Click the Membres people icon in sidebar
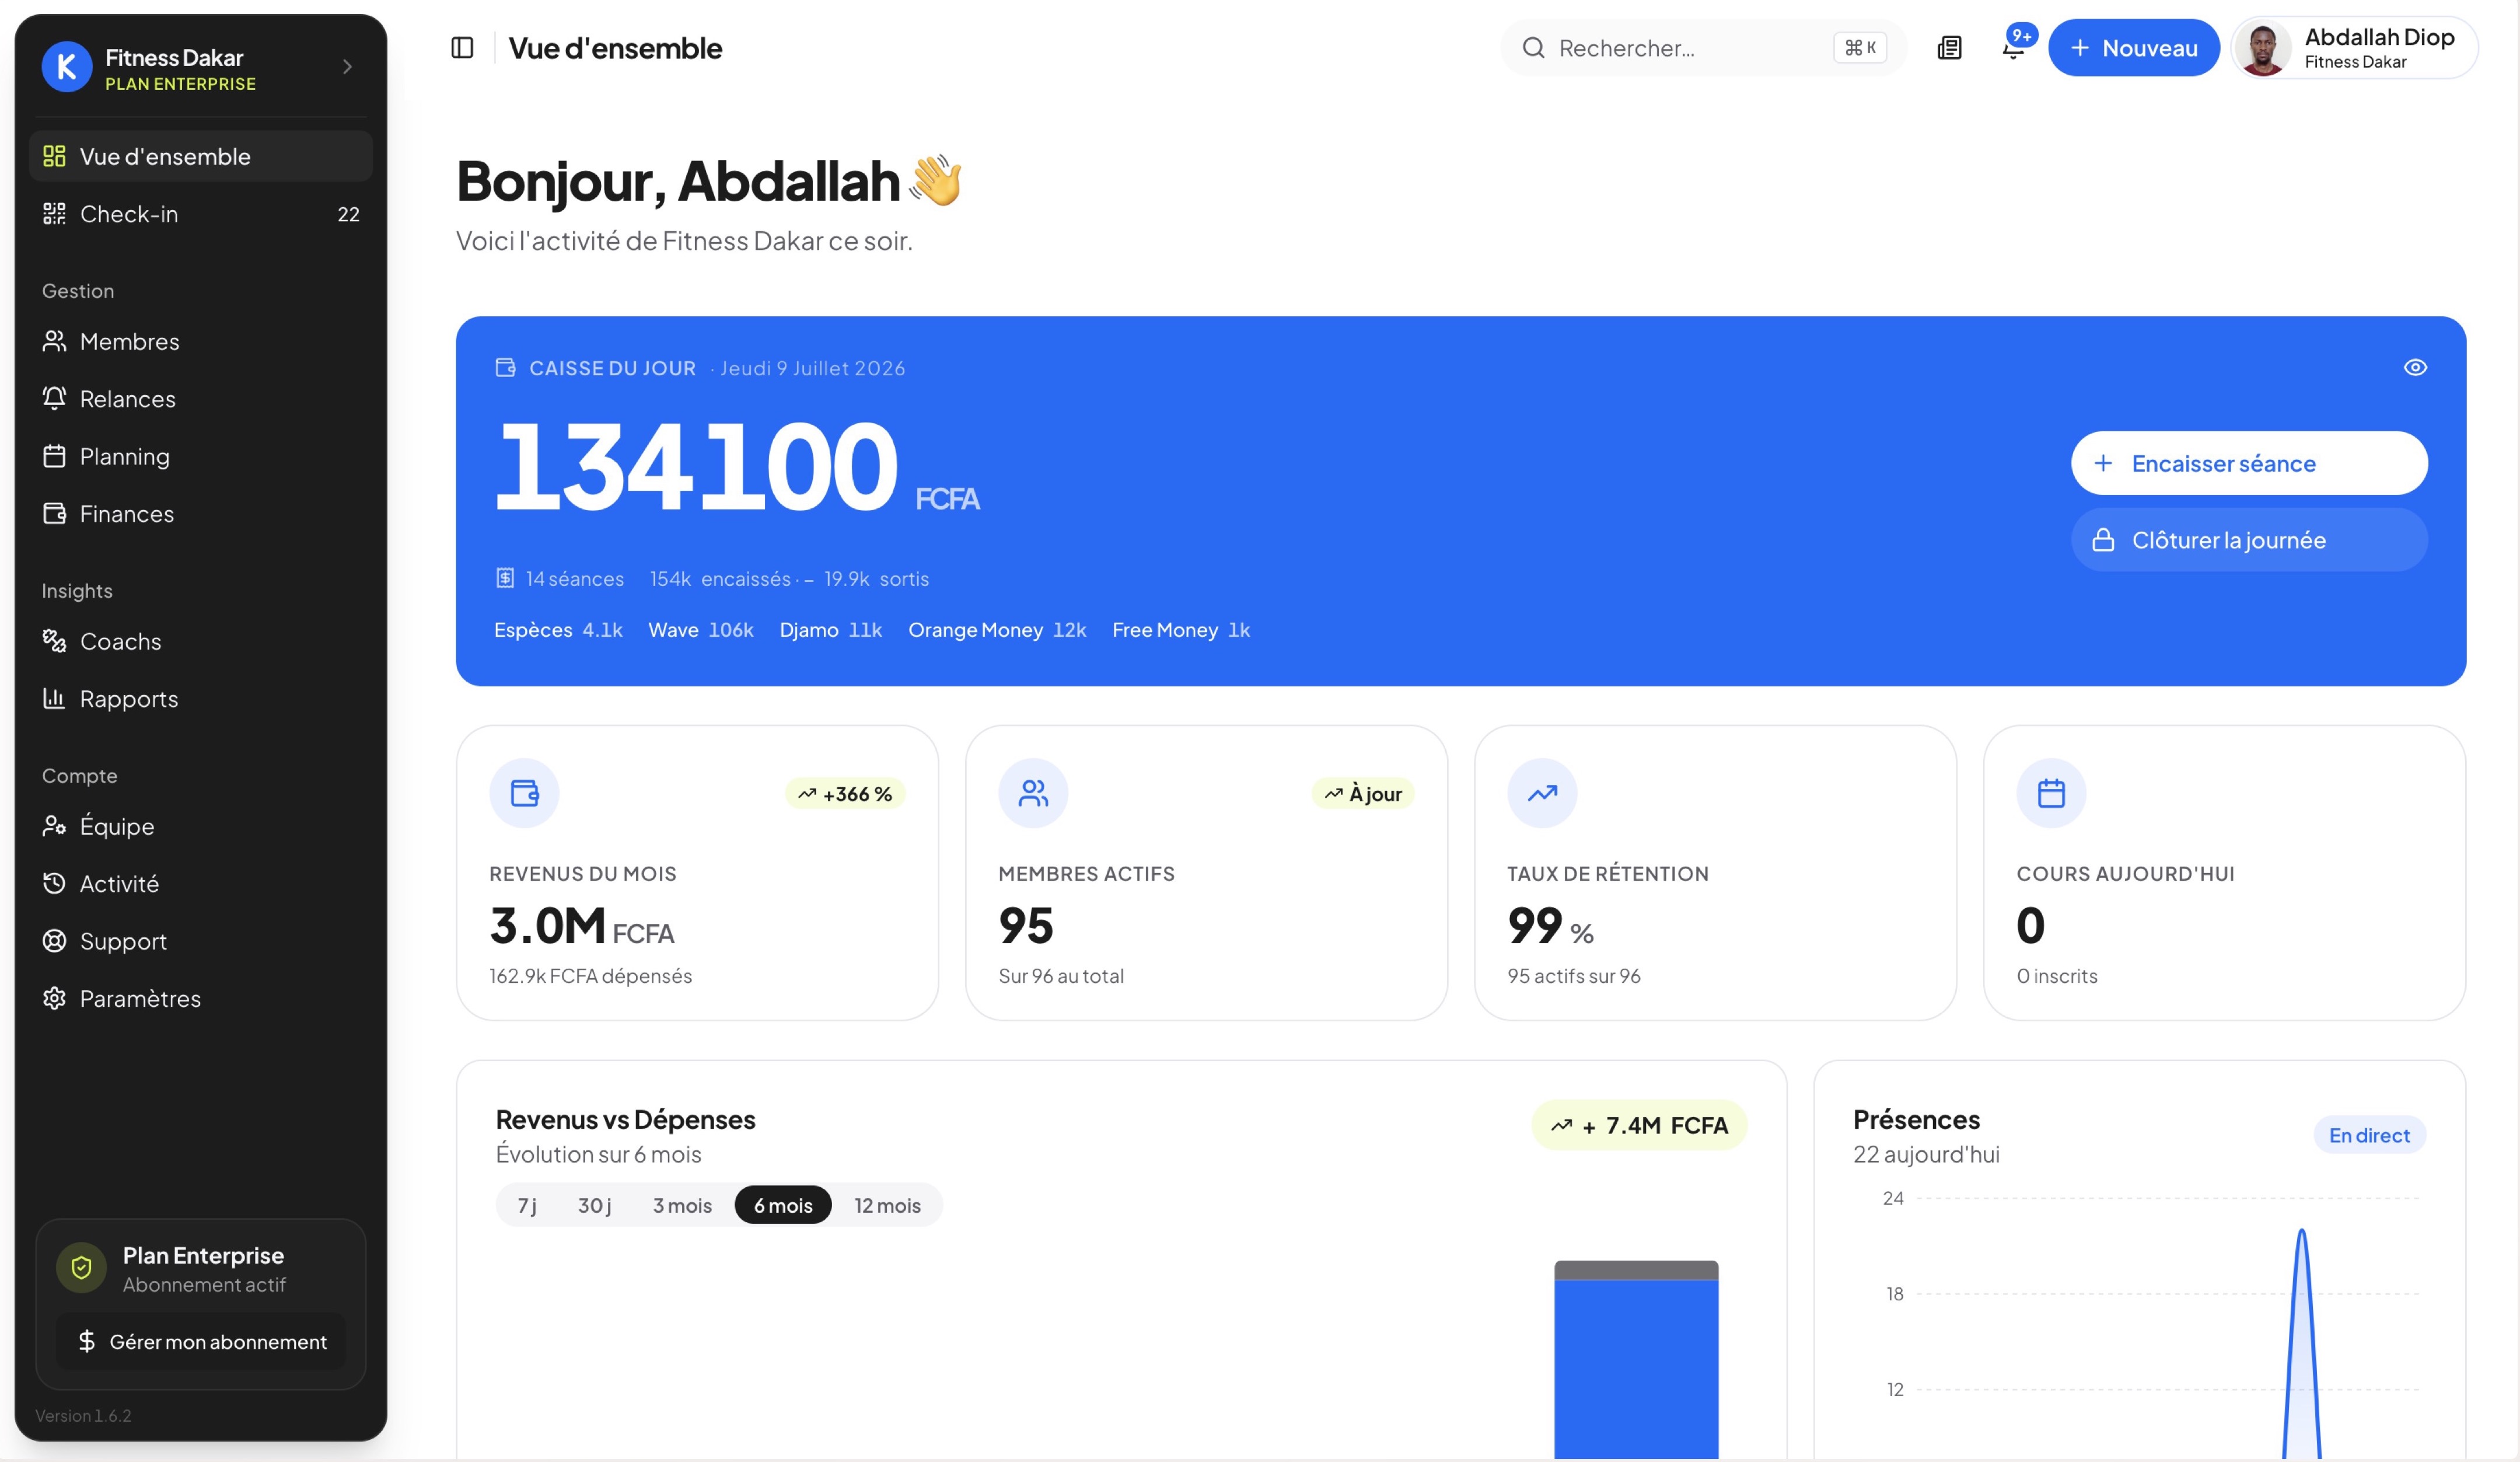Viewport: 2520px width, 1462px height. click(54, 341)
